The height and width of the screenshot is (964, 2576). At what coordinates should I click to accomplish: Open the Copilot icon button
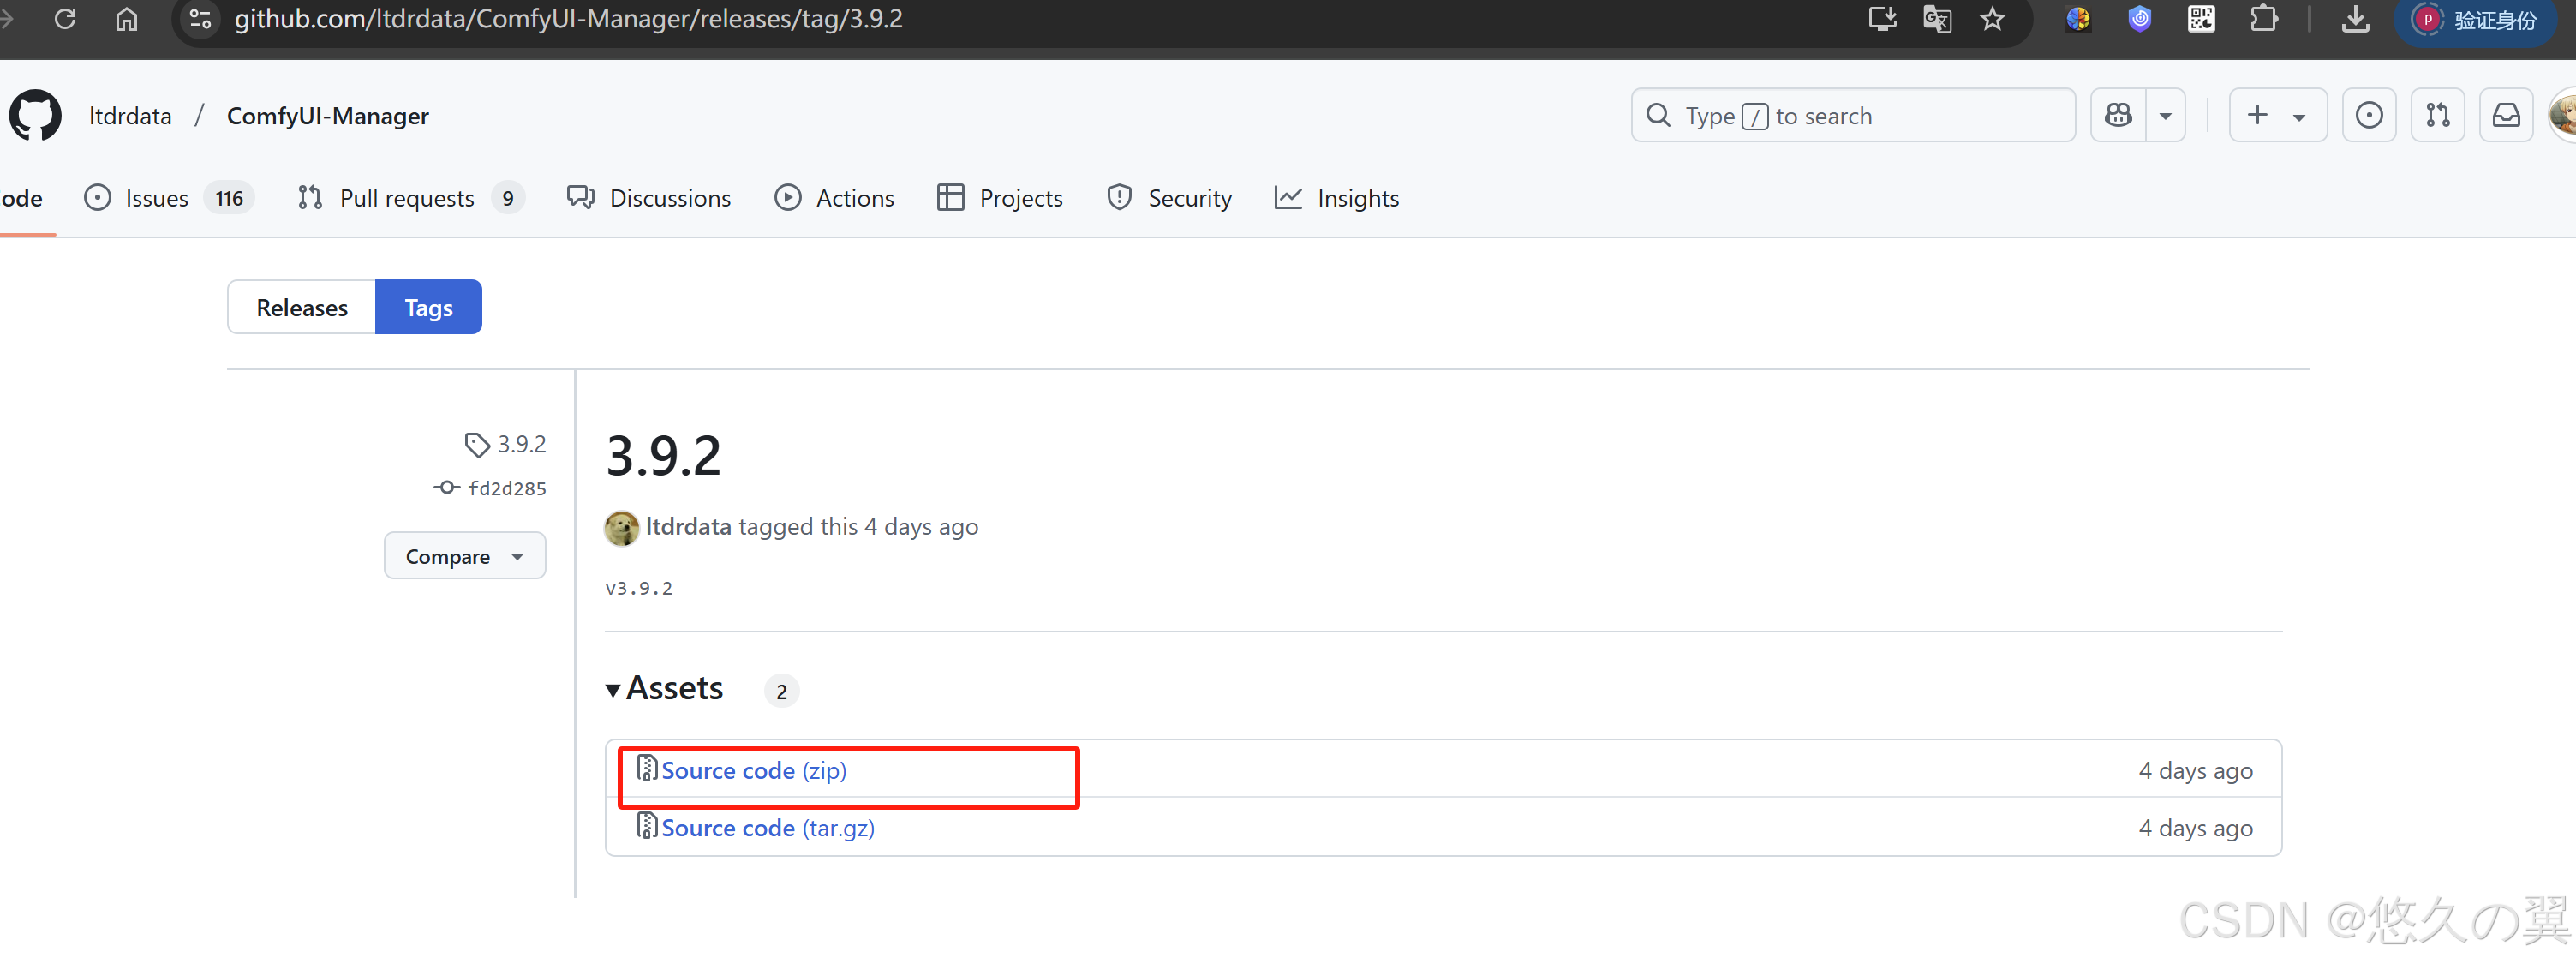point(2118,116)
